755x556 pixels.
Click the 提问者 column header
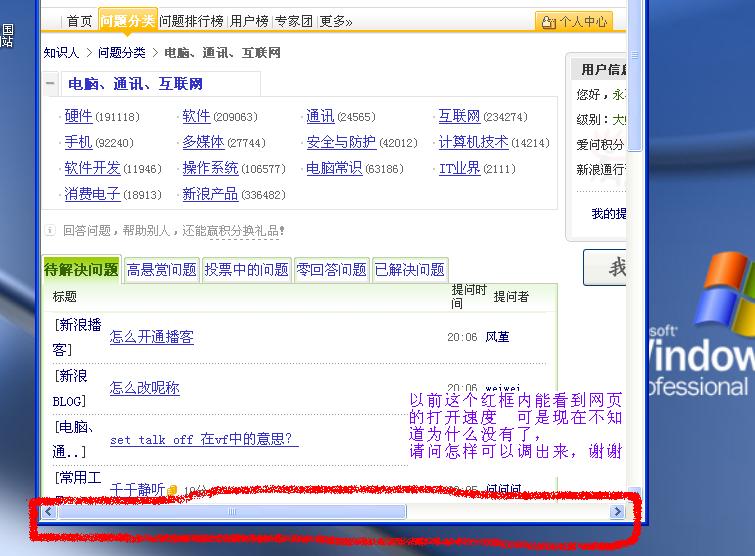(511, 297)
